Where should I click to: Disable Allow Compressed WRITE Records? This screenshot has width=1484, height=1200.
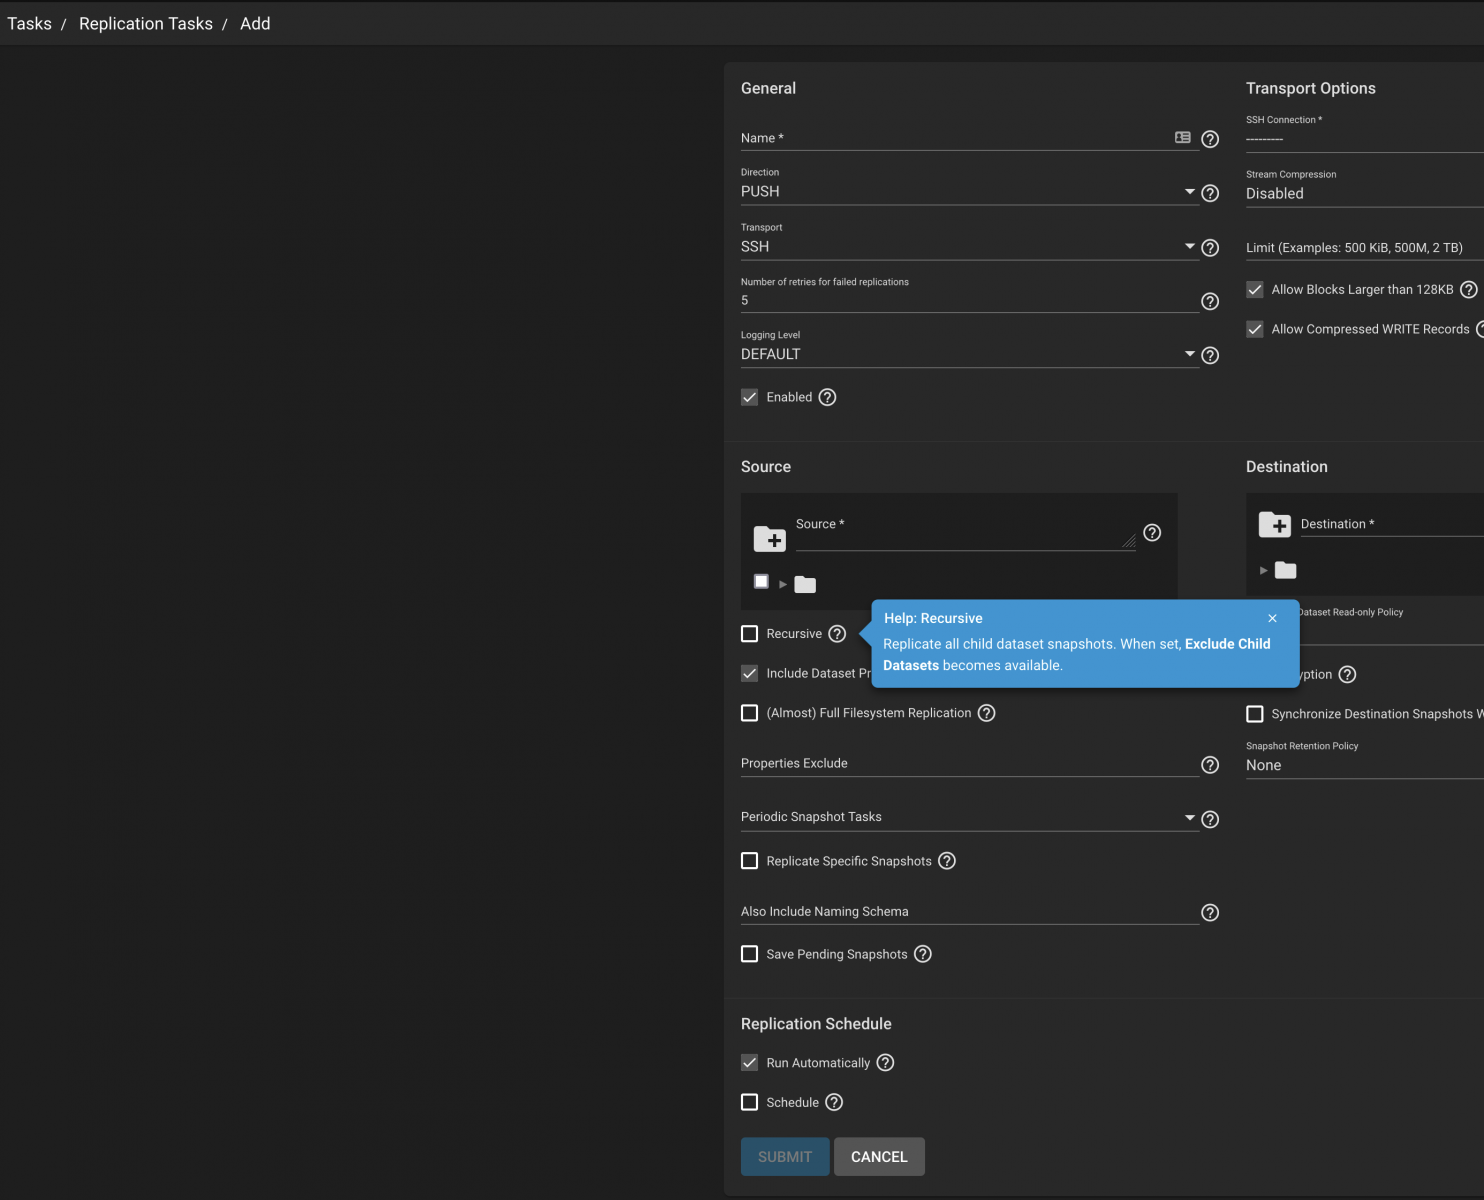1255,329
